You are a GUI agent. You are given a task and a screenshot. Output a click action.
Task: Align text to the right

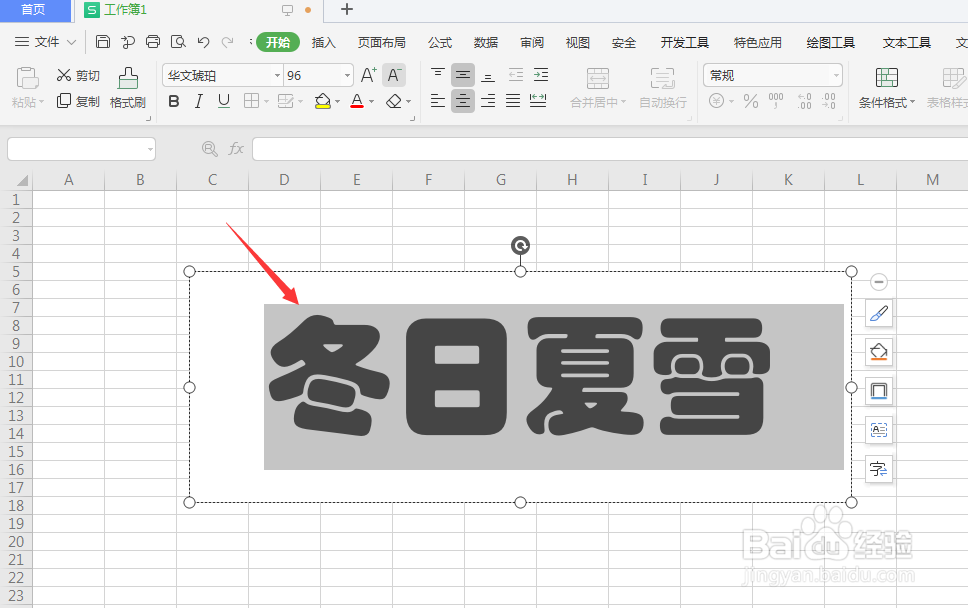click(x=488, y=101)
